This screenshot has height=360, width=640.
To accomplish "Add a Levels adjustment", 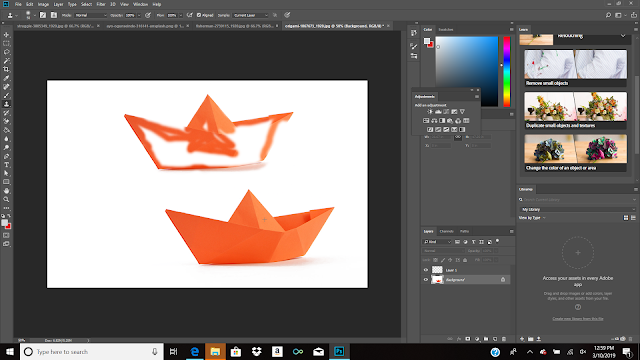I will coord(438,111).
